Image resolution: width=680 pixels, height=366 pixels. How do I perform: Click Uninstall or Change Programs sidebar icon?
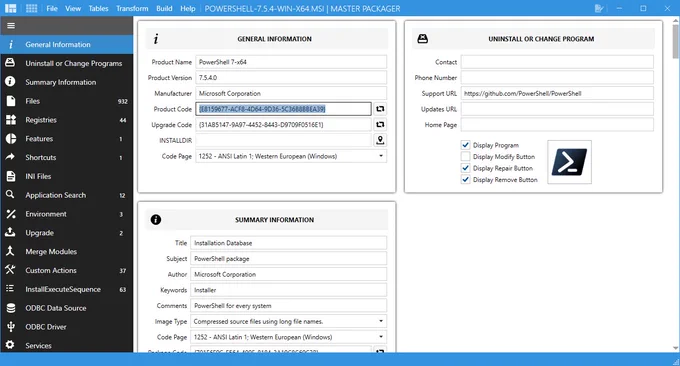pyautogui.click(x=10, y=63)
